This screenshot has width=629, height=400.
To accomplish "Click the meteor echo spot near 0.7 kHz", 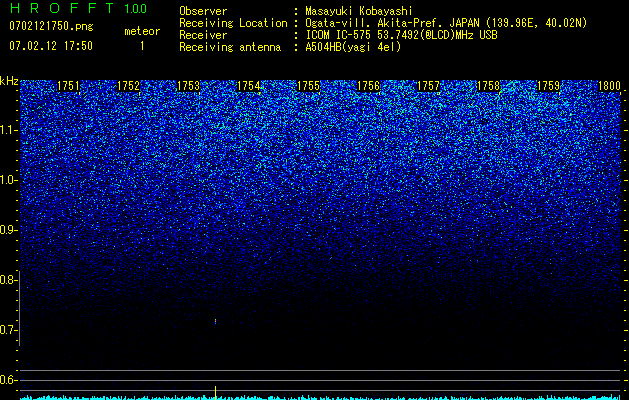I will click(215, 321).
